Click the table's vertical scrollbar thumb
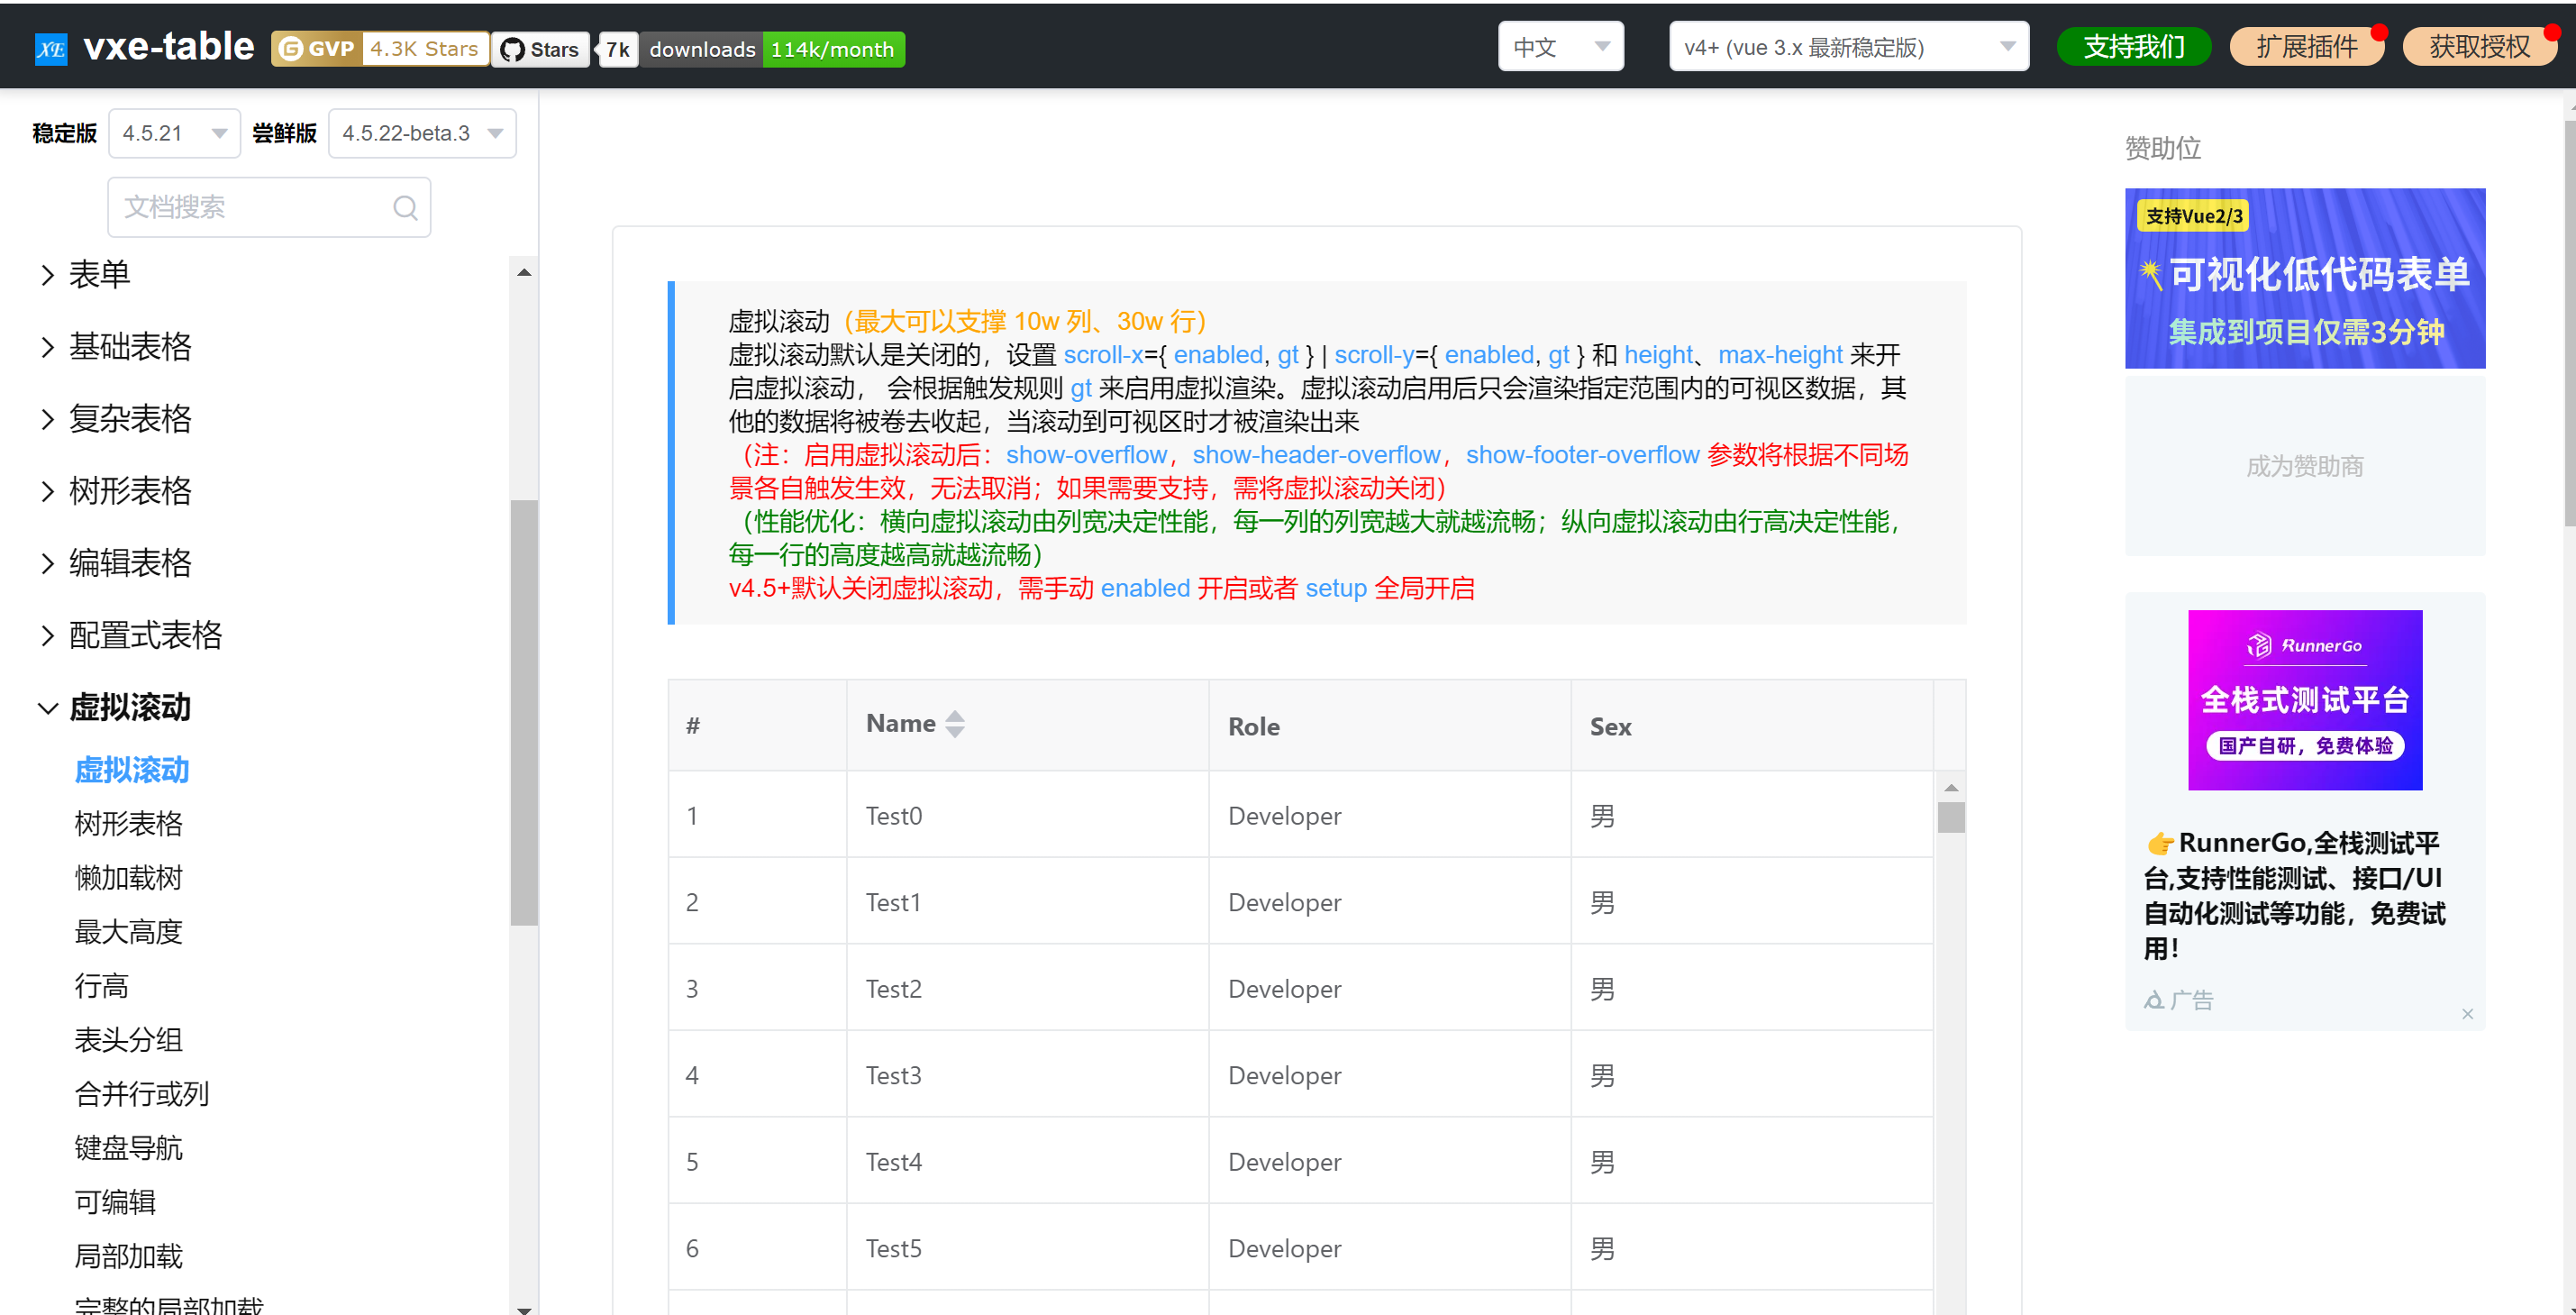 1950,817
